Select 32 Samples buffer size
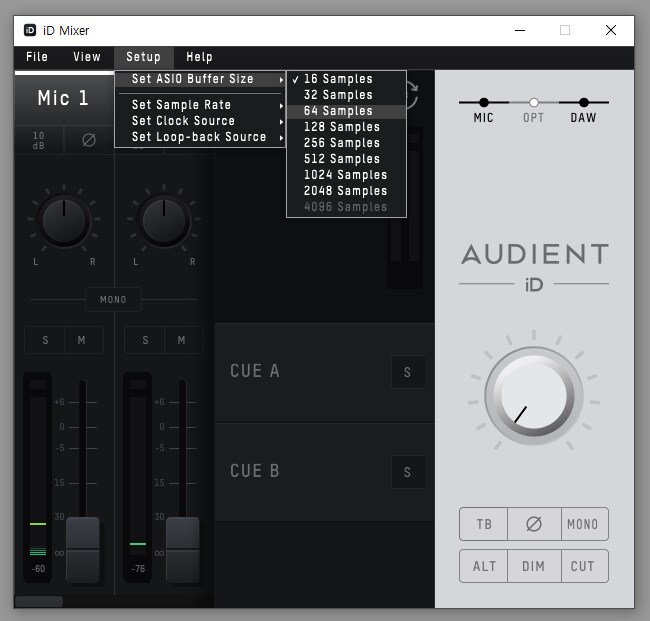 pyautogui.click(x=346, y=95)
